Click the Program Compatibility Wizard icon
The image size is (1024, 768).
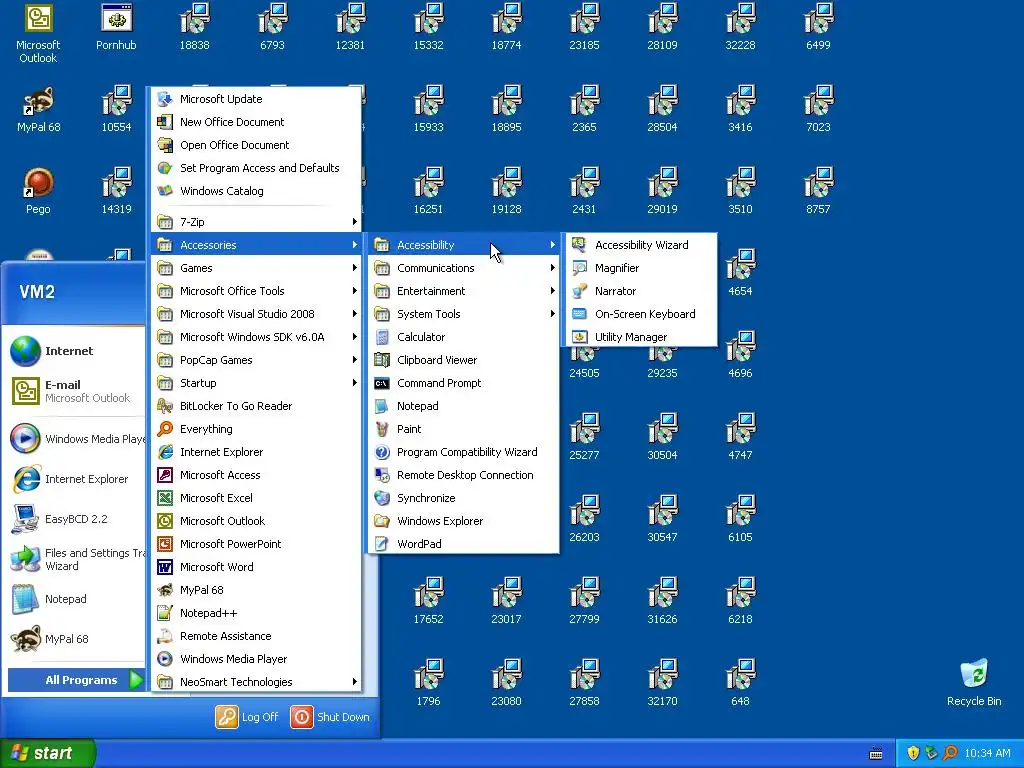click(382, 452)
